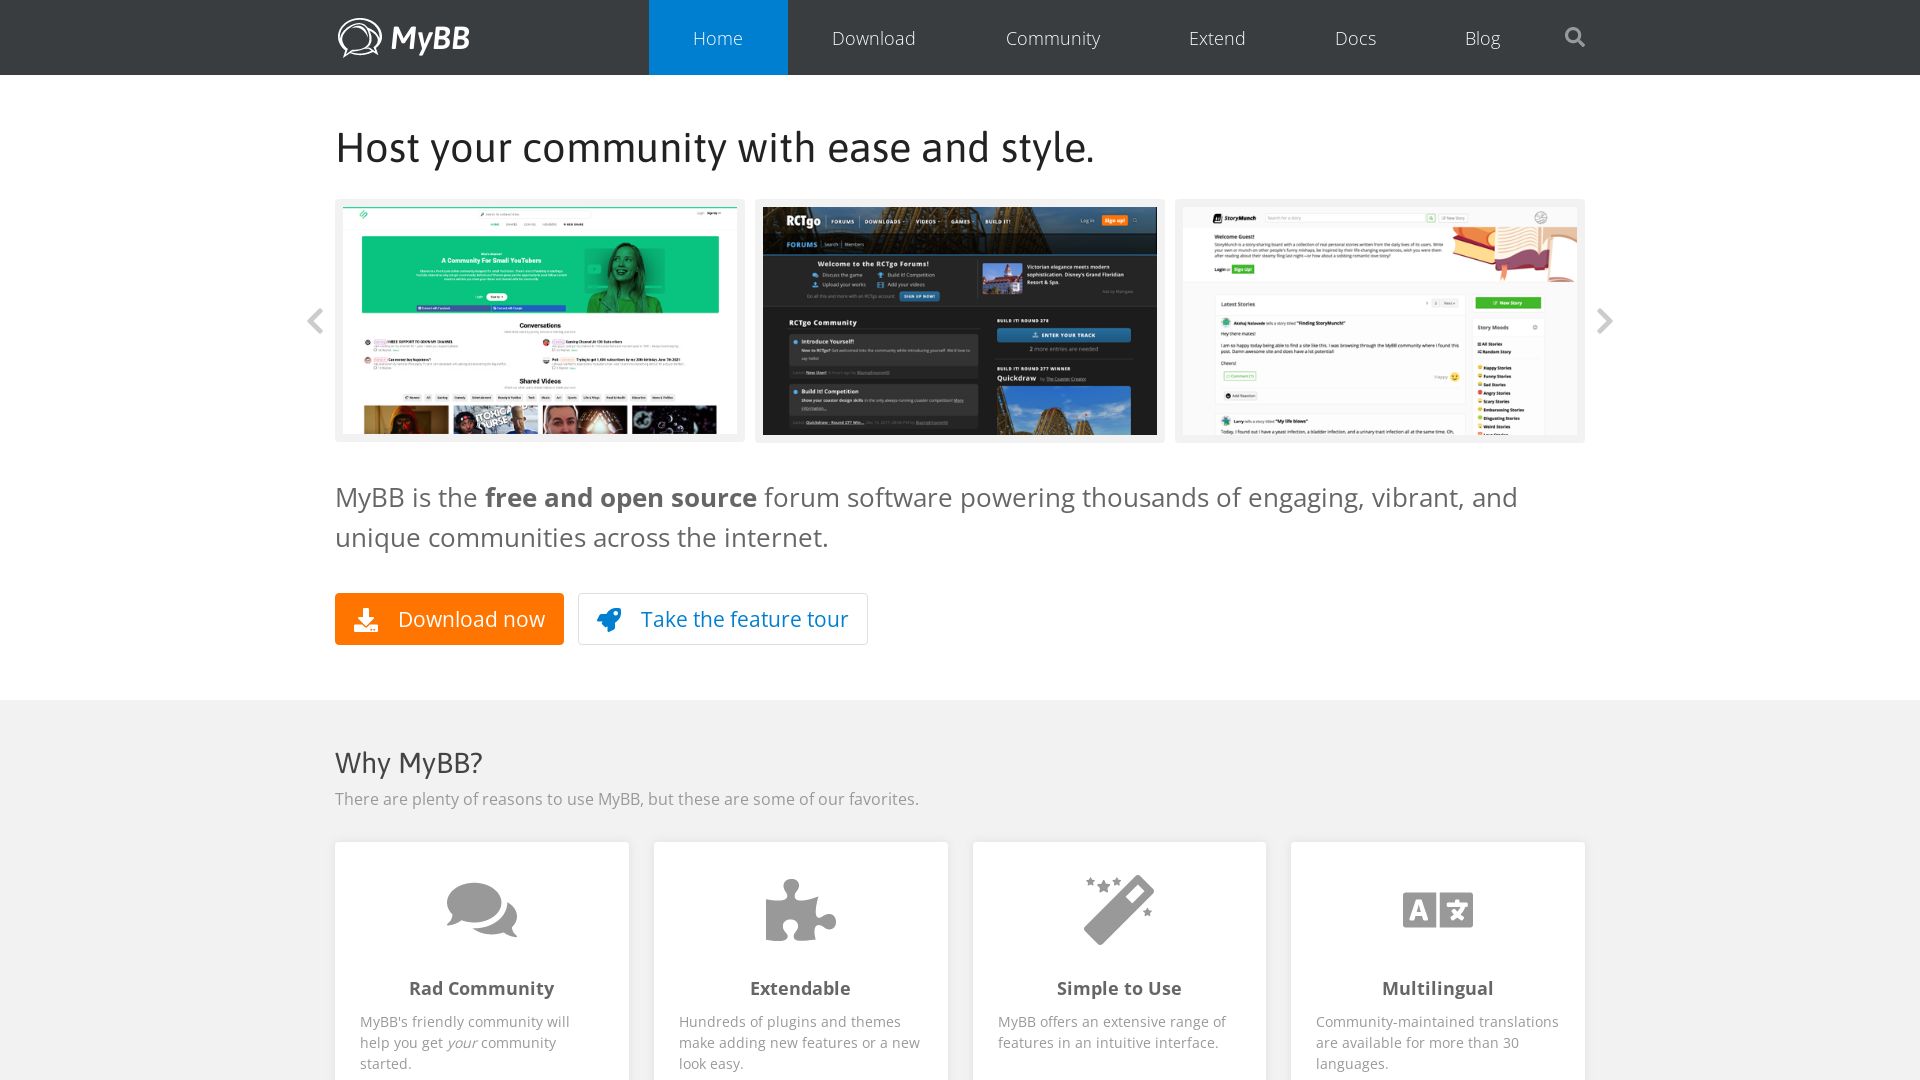Screen dimensions: 1920x1080
Task: Click the Download now button
Action: tap(448, 618)
